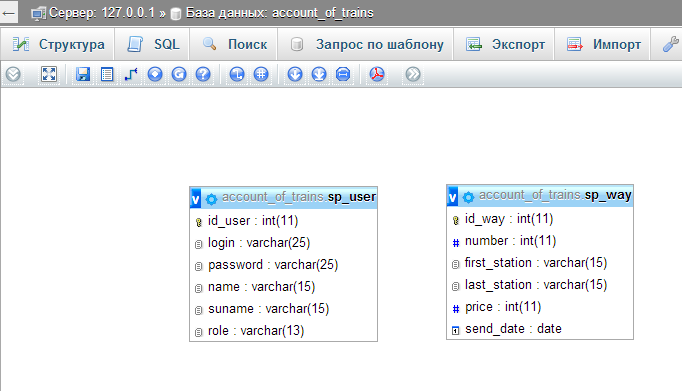682x391 pixels.
Task: Collapse the sp_way table with its V toggle
Action: pos(452,197)
